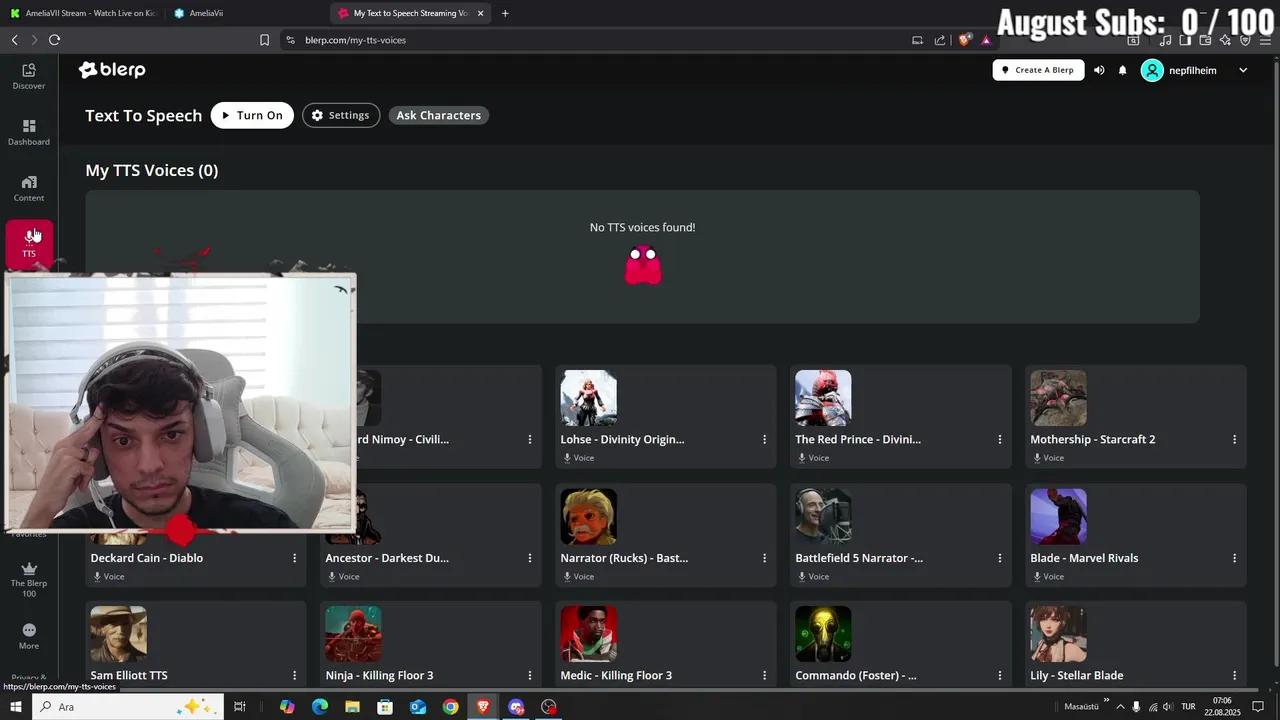The width and height of the screenshot is (1280, 720).
Task: Open Windows Start menu
Action: 15,707
